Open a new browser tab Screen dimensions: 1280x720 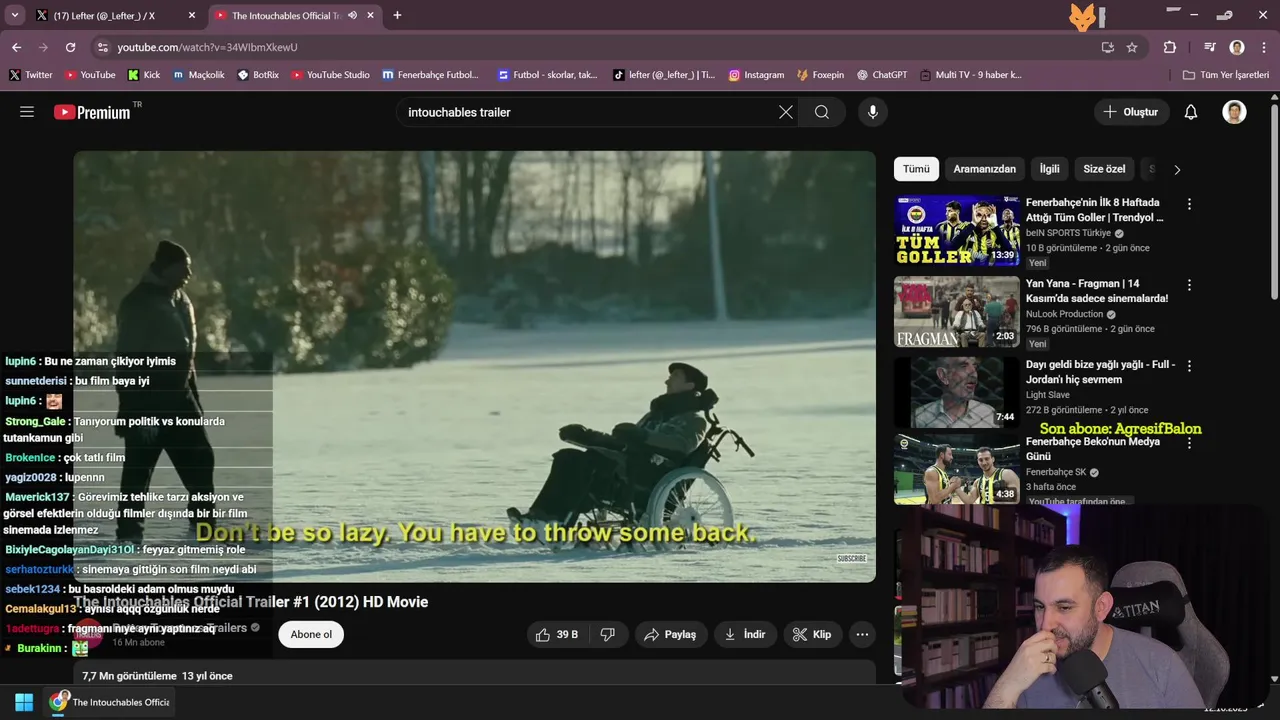(397, 15)
